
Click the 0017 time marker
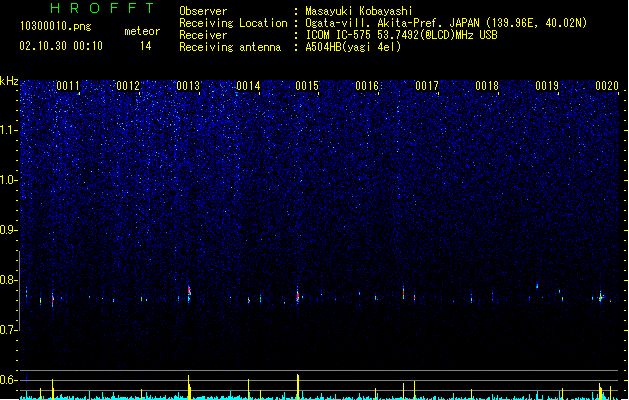point(427,86)
